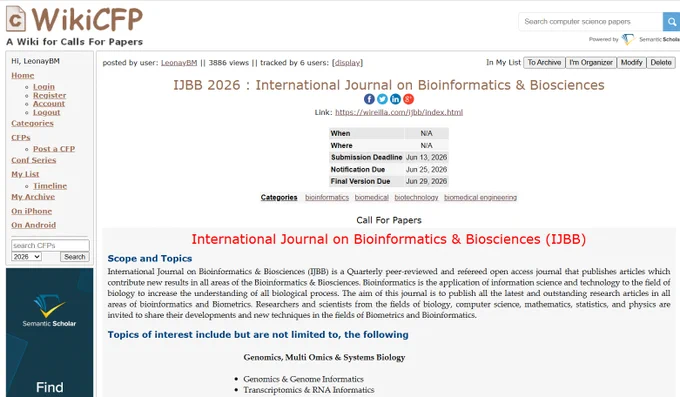Click the red International Journal on Bioinformatics heading
The width and height of the screenshot is (680, 397).
tap(389, 240)
